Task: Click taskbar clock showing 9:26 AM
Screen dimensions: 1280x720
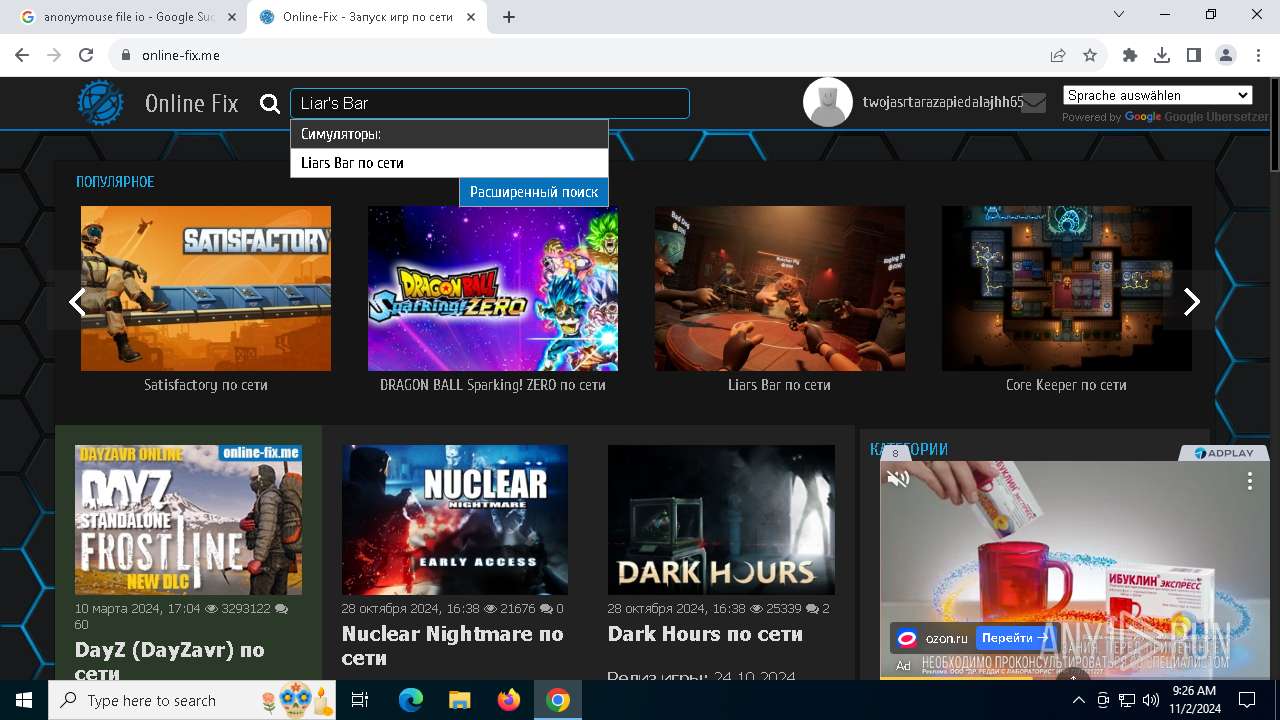Action: coord(1194,700)
